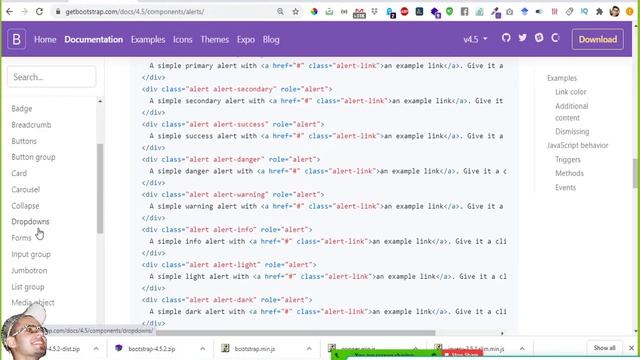Image resolution: width=640 pixels, height=360 pixels.
Task: Jump to Methods section in contents
Action: [569, 173]
